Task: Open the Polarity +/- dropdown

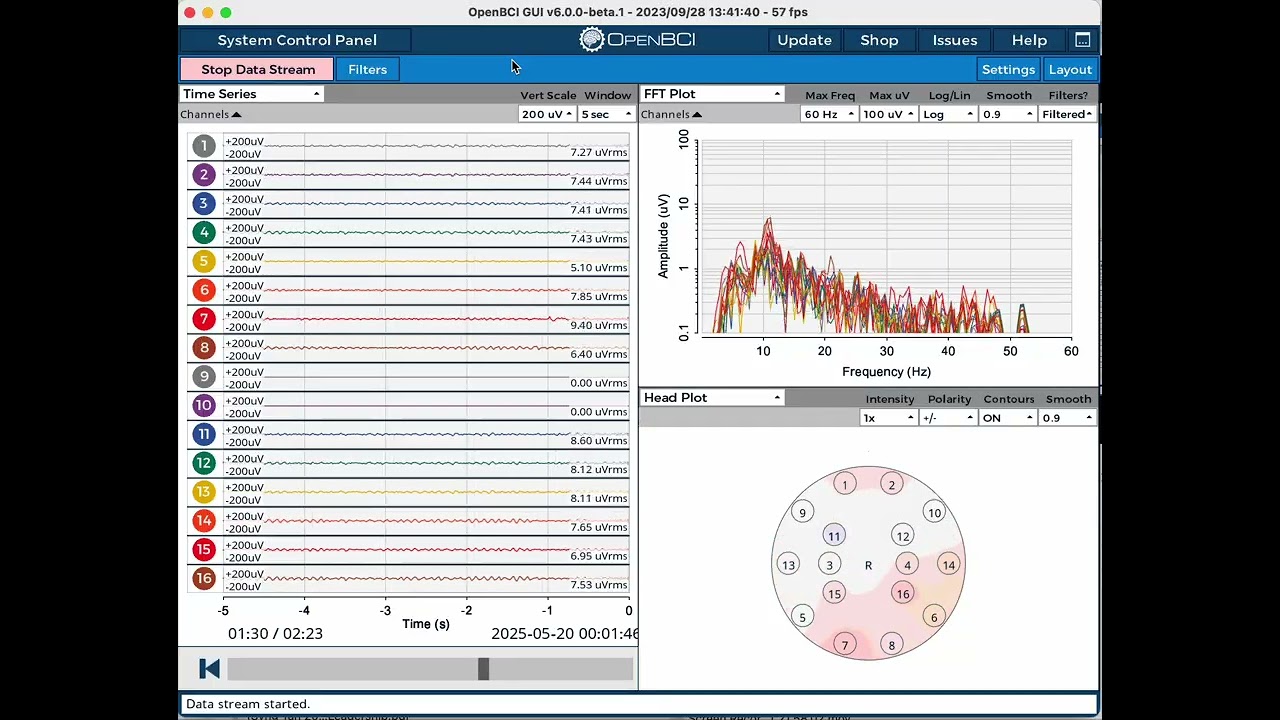Action: [x=948, y=418]
